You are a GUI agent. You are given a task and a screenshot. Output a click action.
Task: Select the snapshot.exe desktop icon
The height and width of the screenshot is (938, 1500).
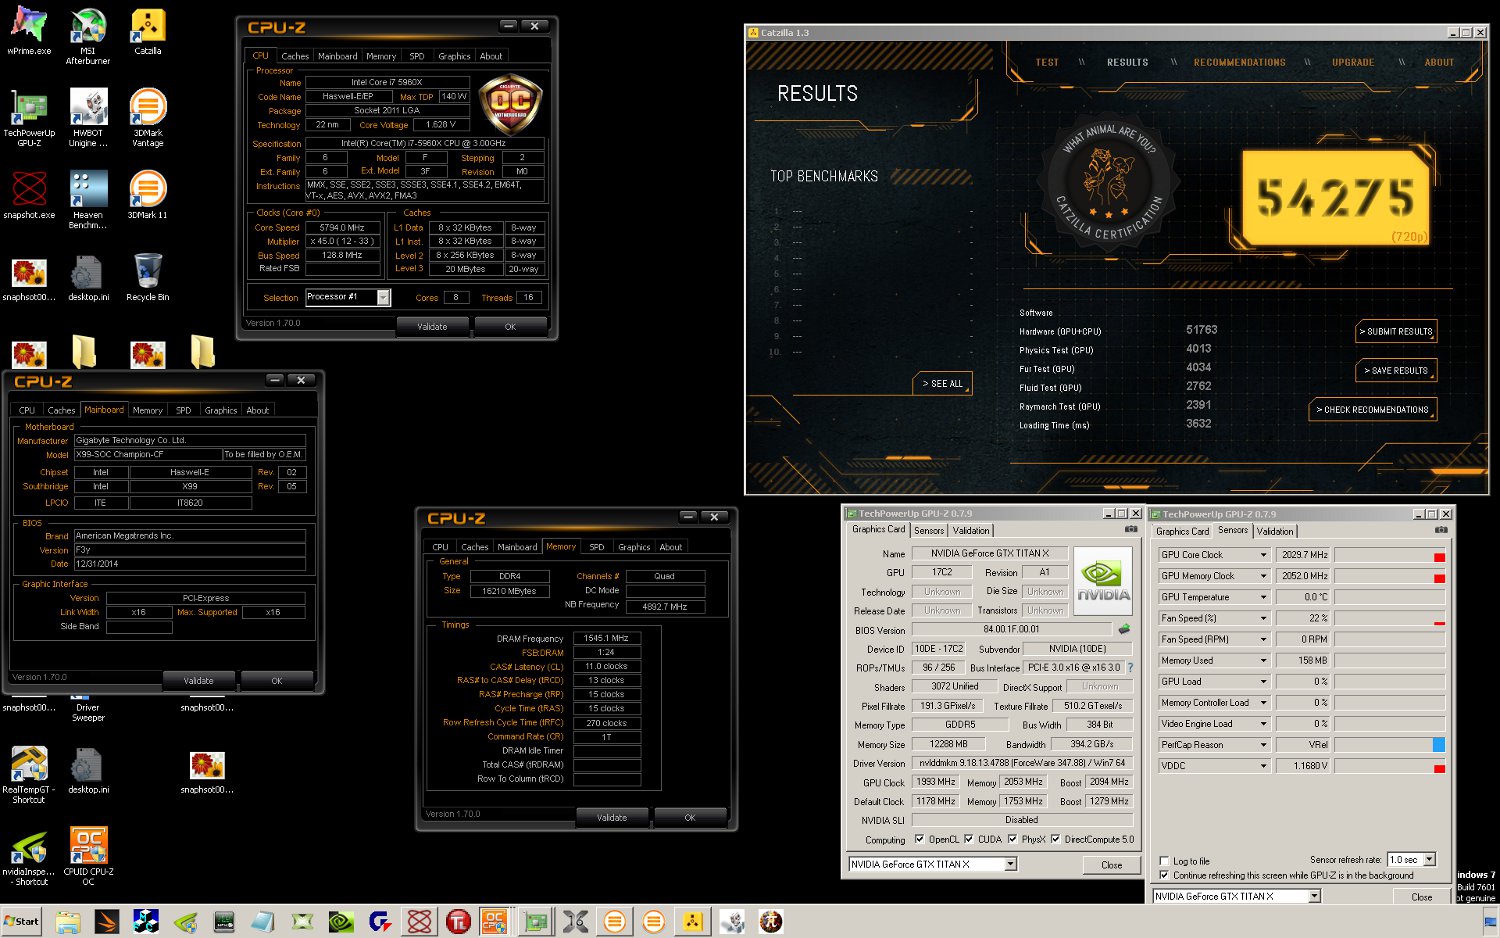point(29,195)
